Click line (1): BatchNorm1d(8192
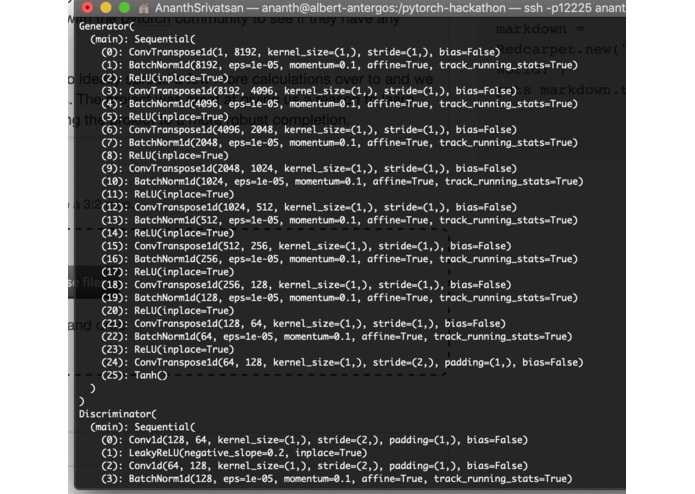 pyautogui.click(x=340, y=65)
